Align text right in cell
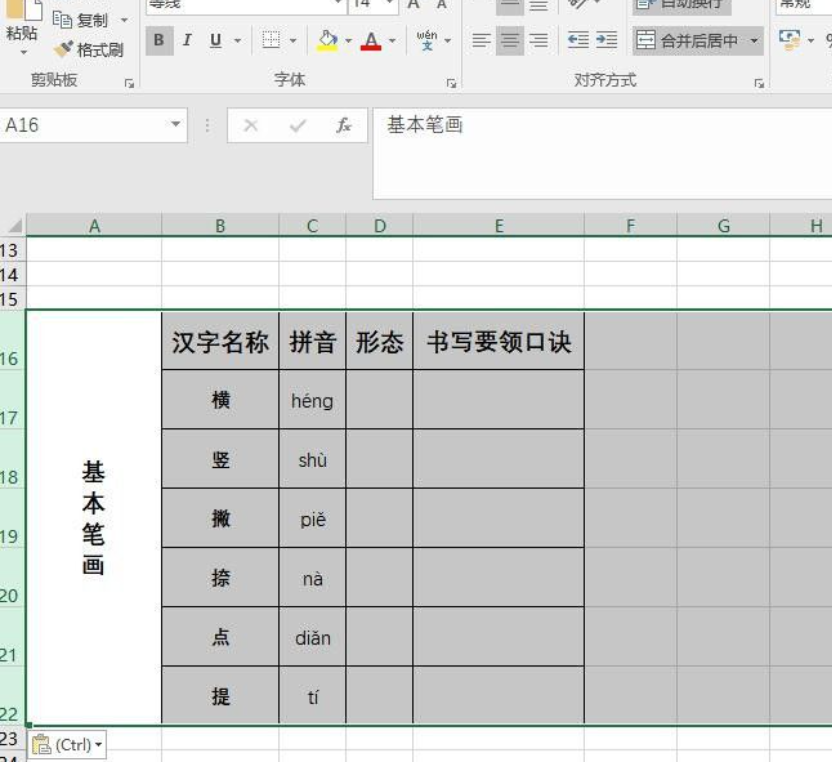 tap(539, 41)
